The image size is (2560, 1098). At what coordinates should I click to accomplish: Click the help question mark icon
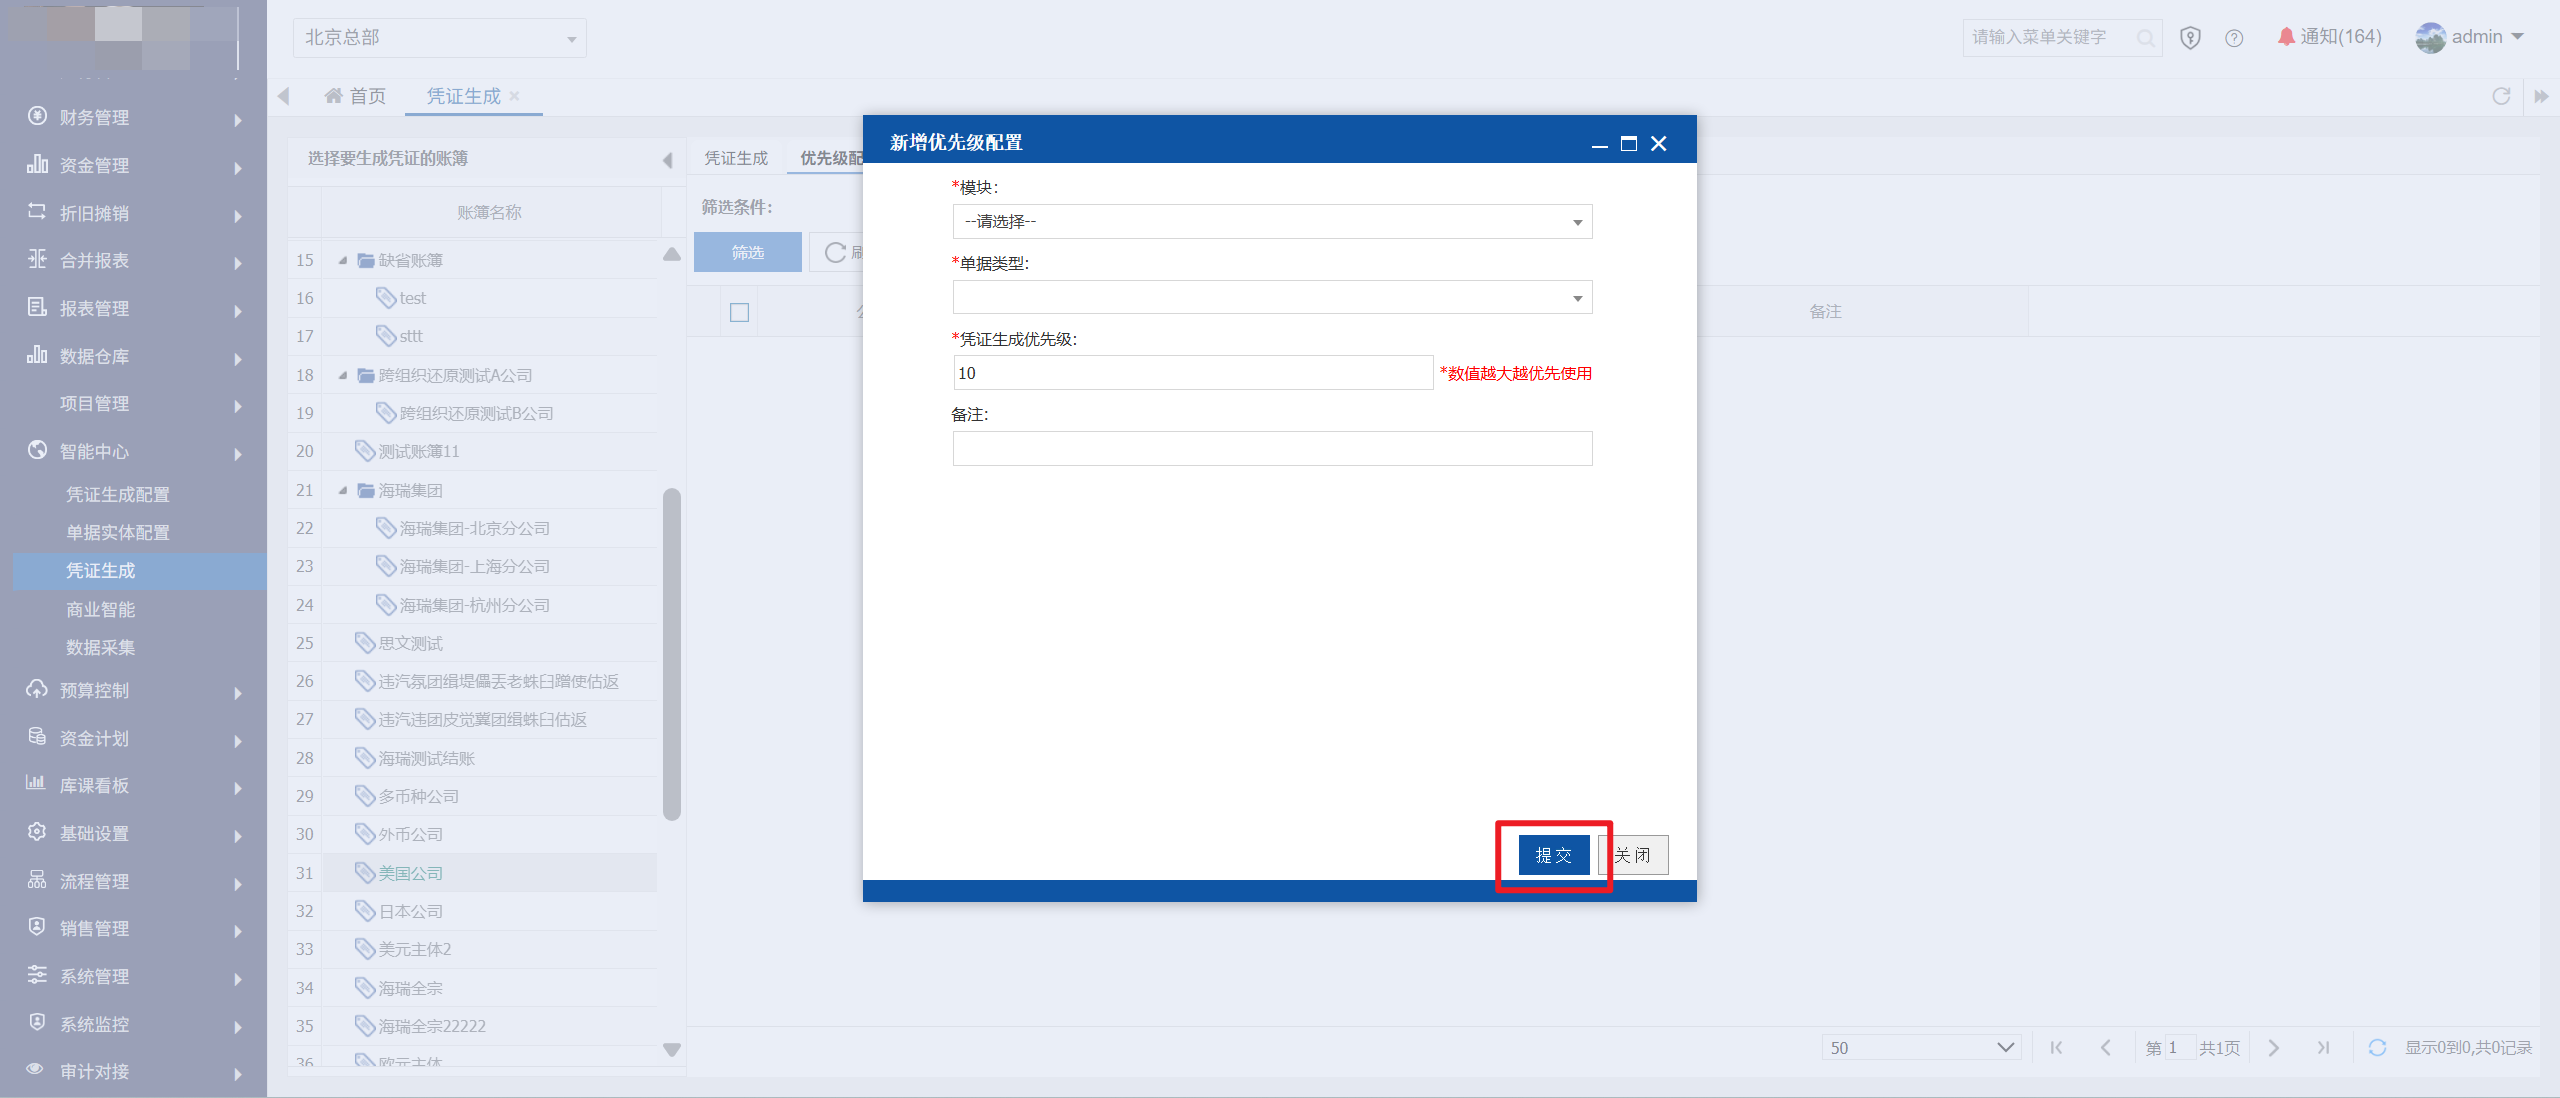(2234, 38)
